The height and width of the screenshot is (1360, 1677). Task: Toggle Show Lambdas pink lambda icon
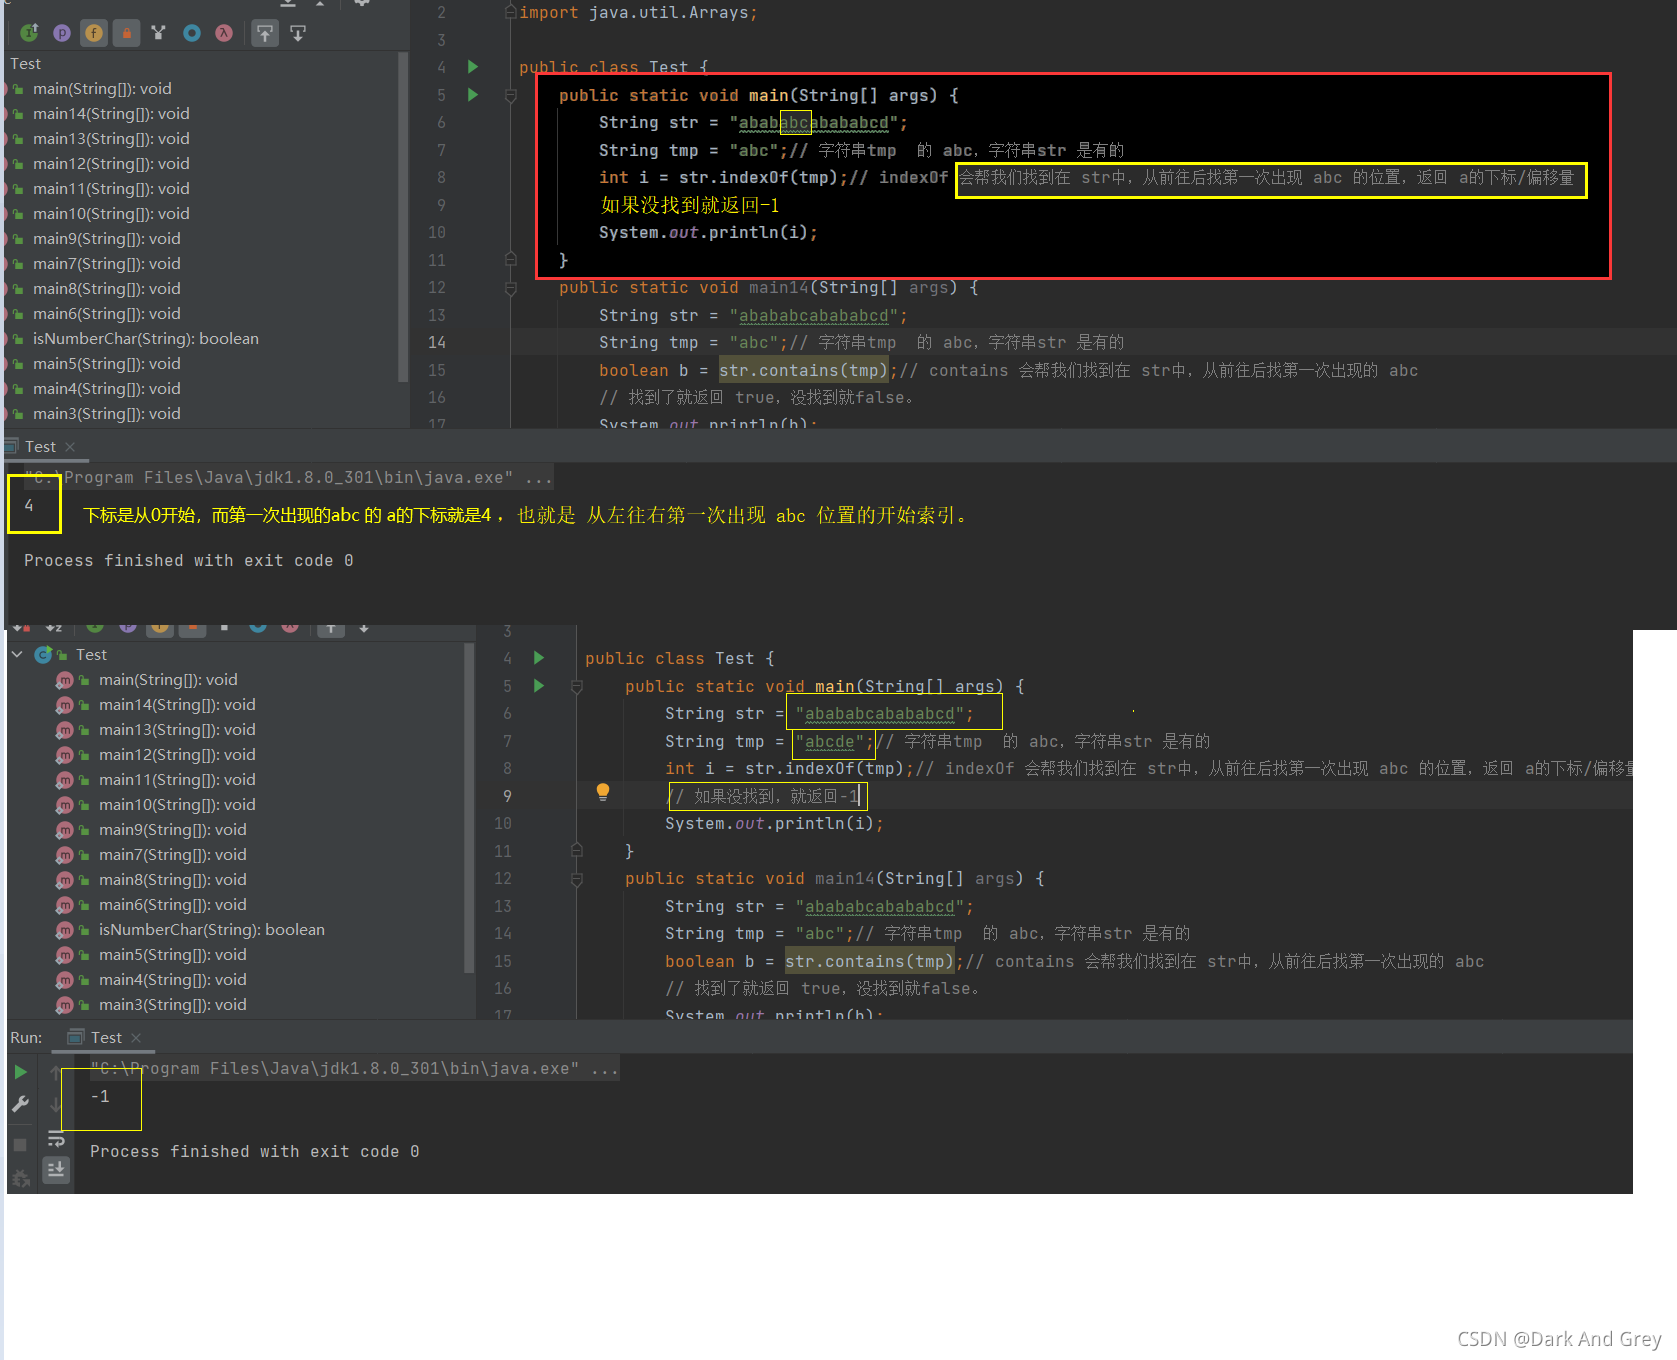(224, 33)
